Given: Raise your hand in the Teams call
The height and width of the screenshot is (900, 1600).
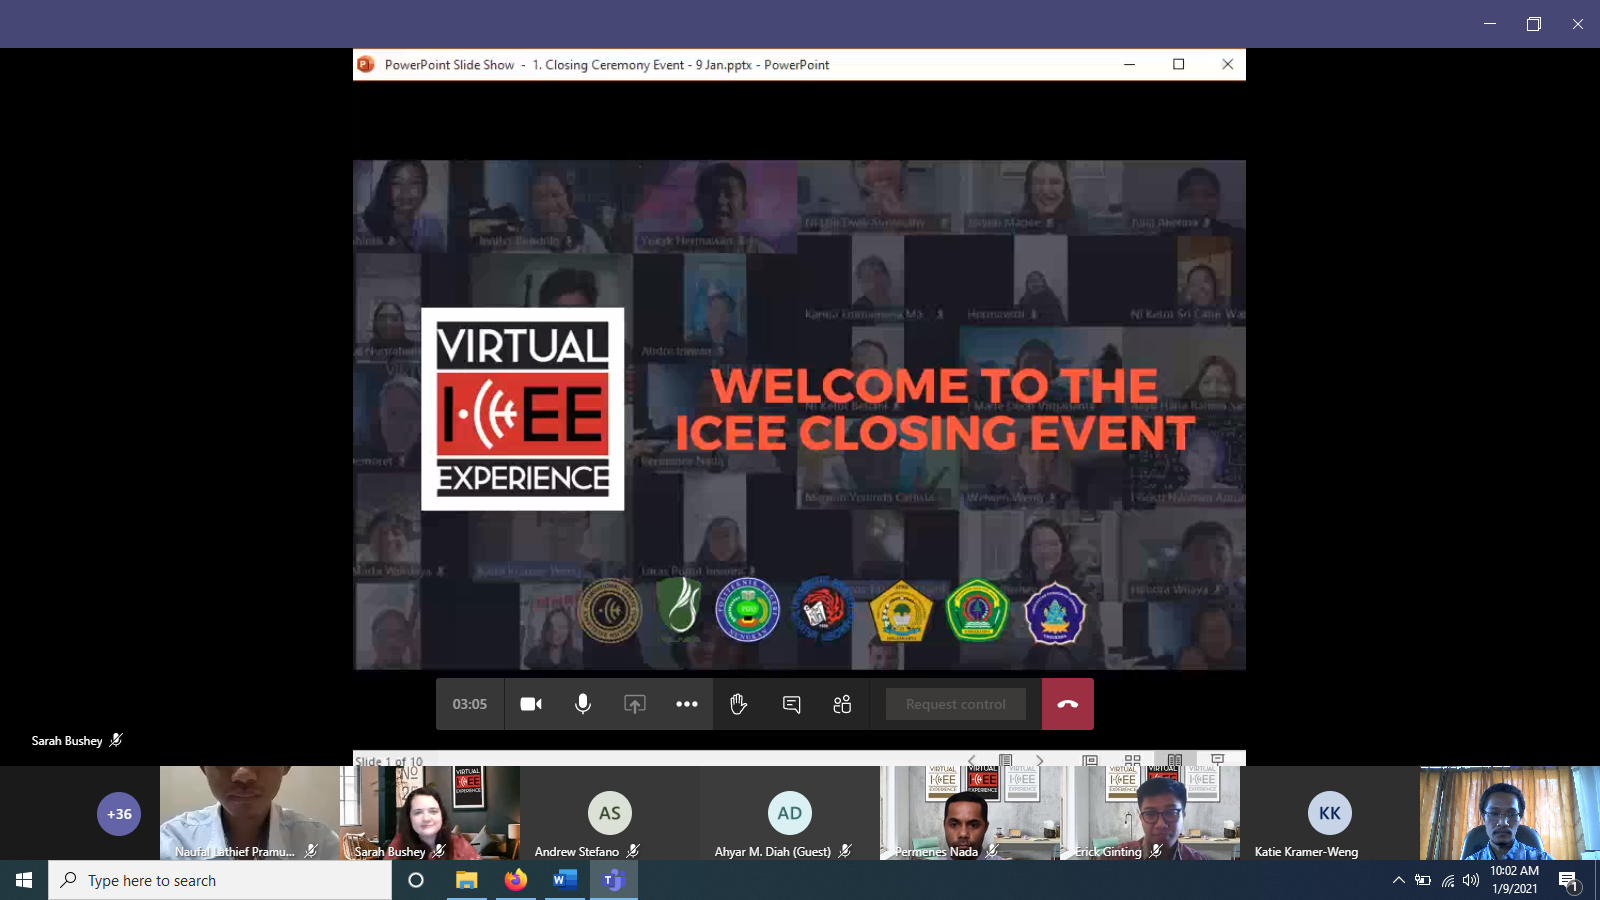Looking at the screenshot, I should tap(739, 704).
